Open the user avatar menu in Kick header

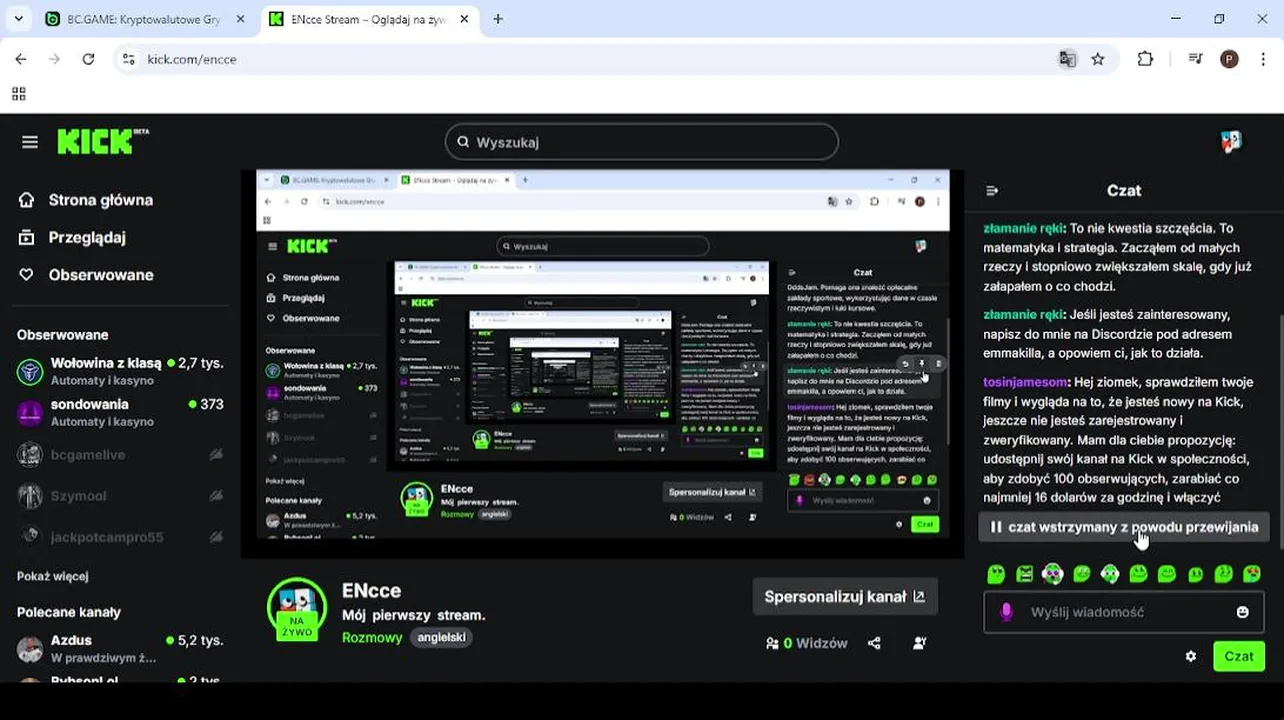(x=1231, y=142)
